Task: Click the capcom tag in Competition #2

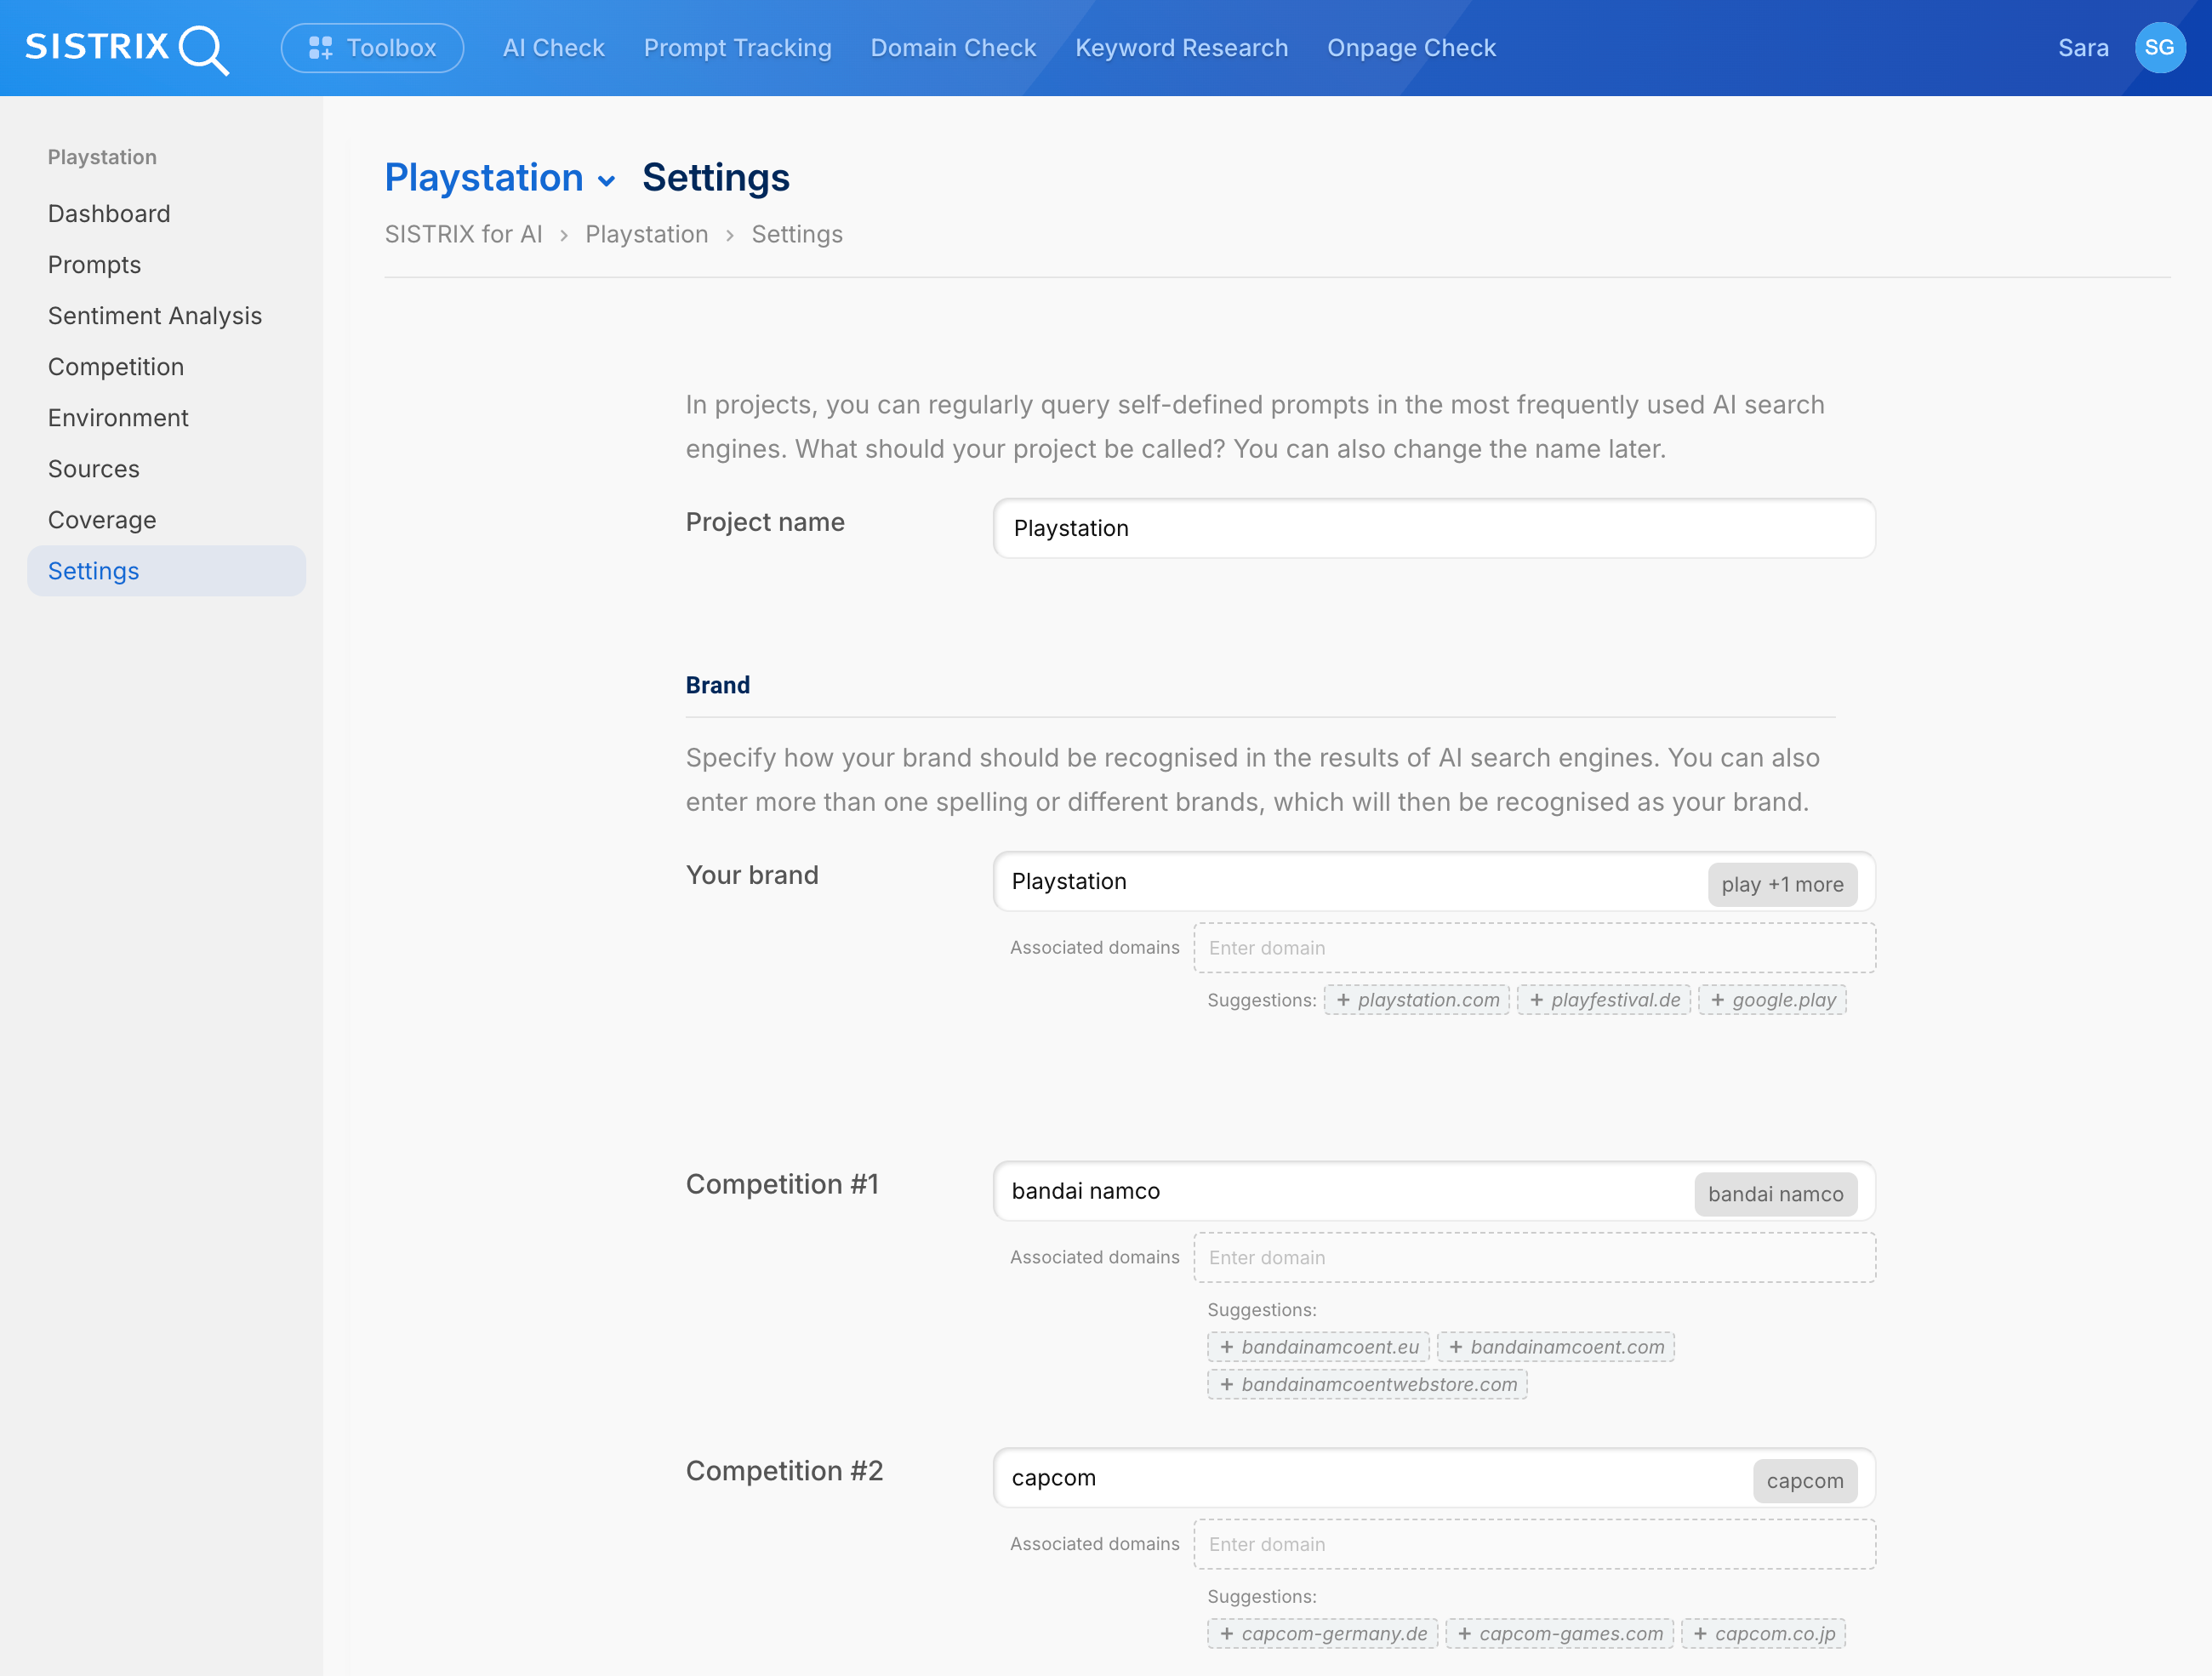Action: [x=1804, y=1481]
